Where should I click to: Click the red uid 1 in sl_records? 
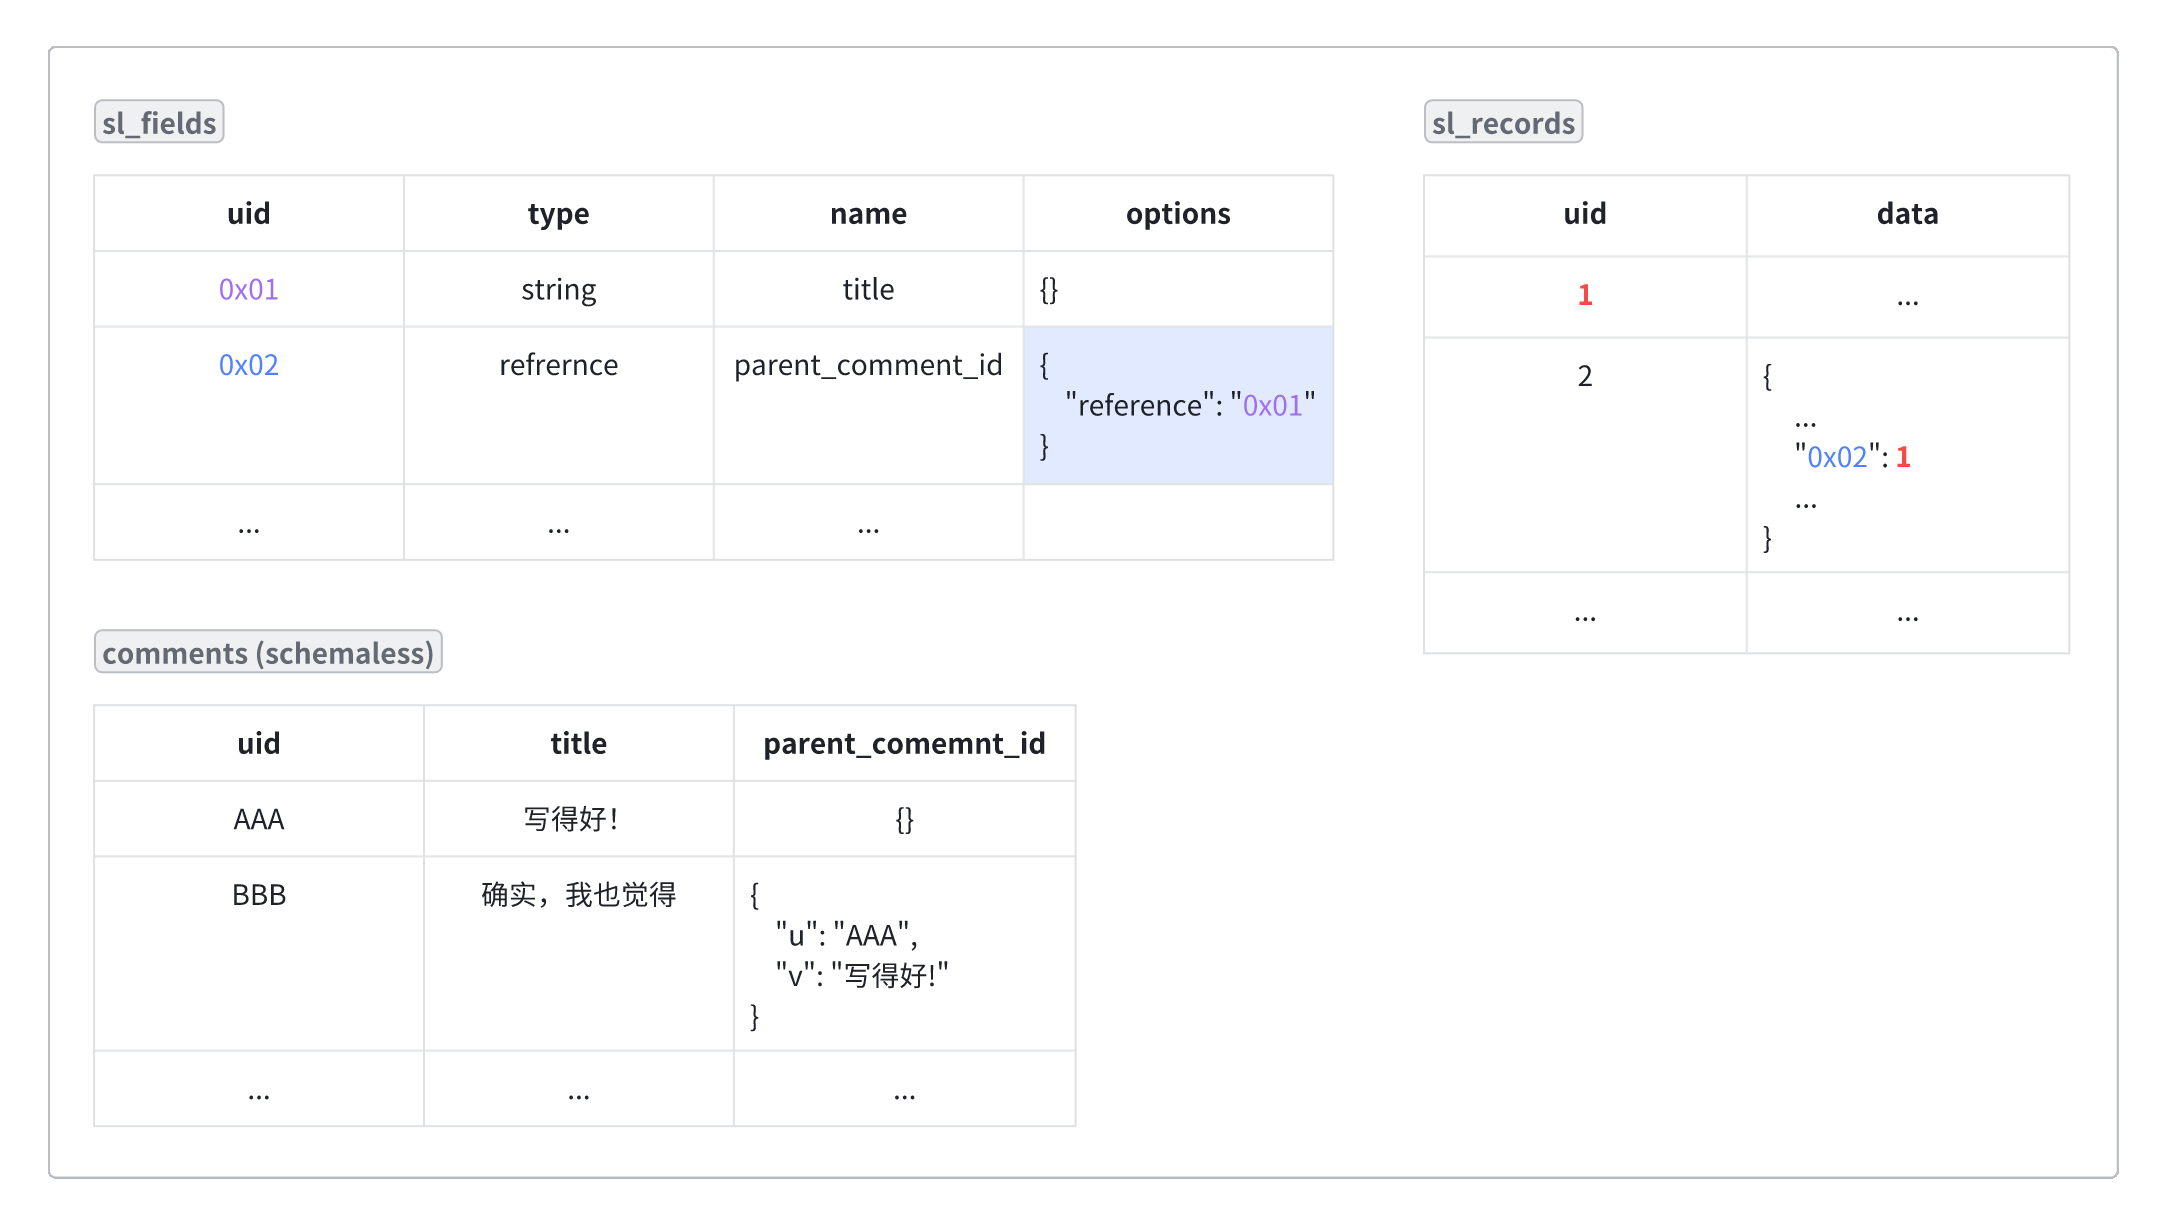1584,295
